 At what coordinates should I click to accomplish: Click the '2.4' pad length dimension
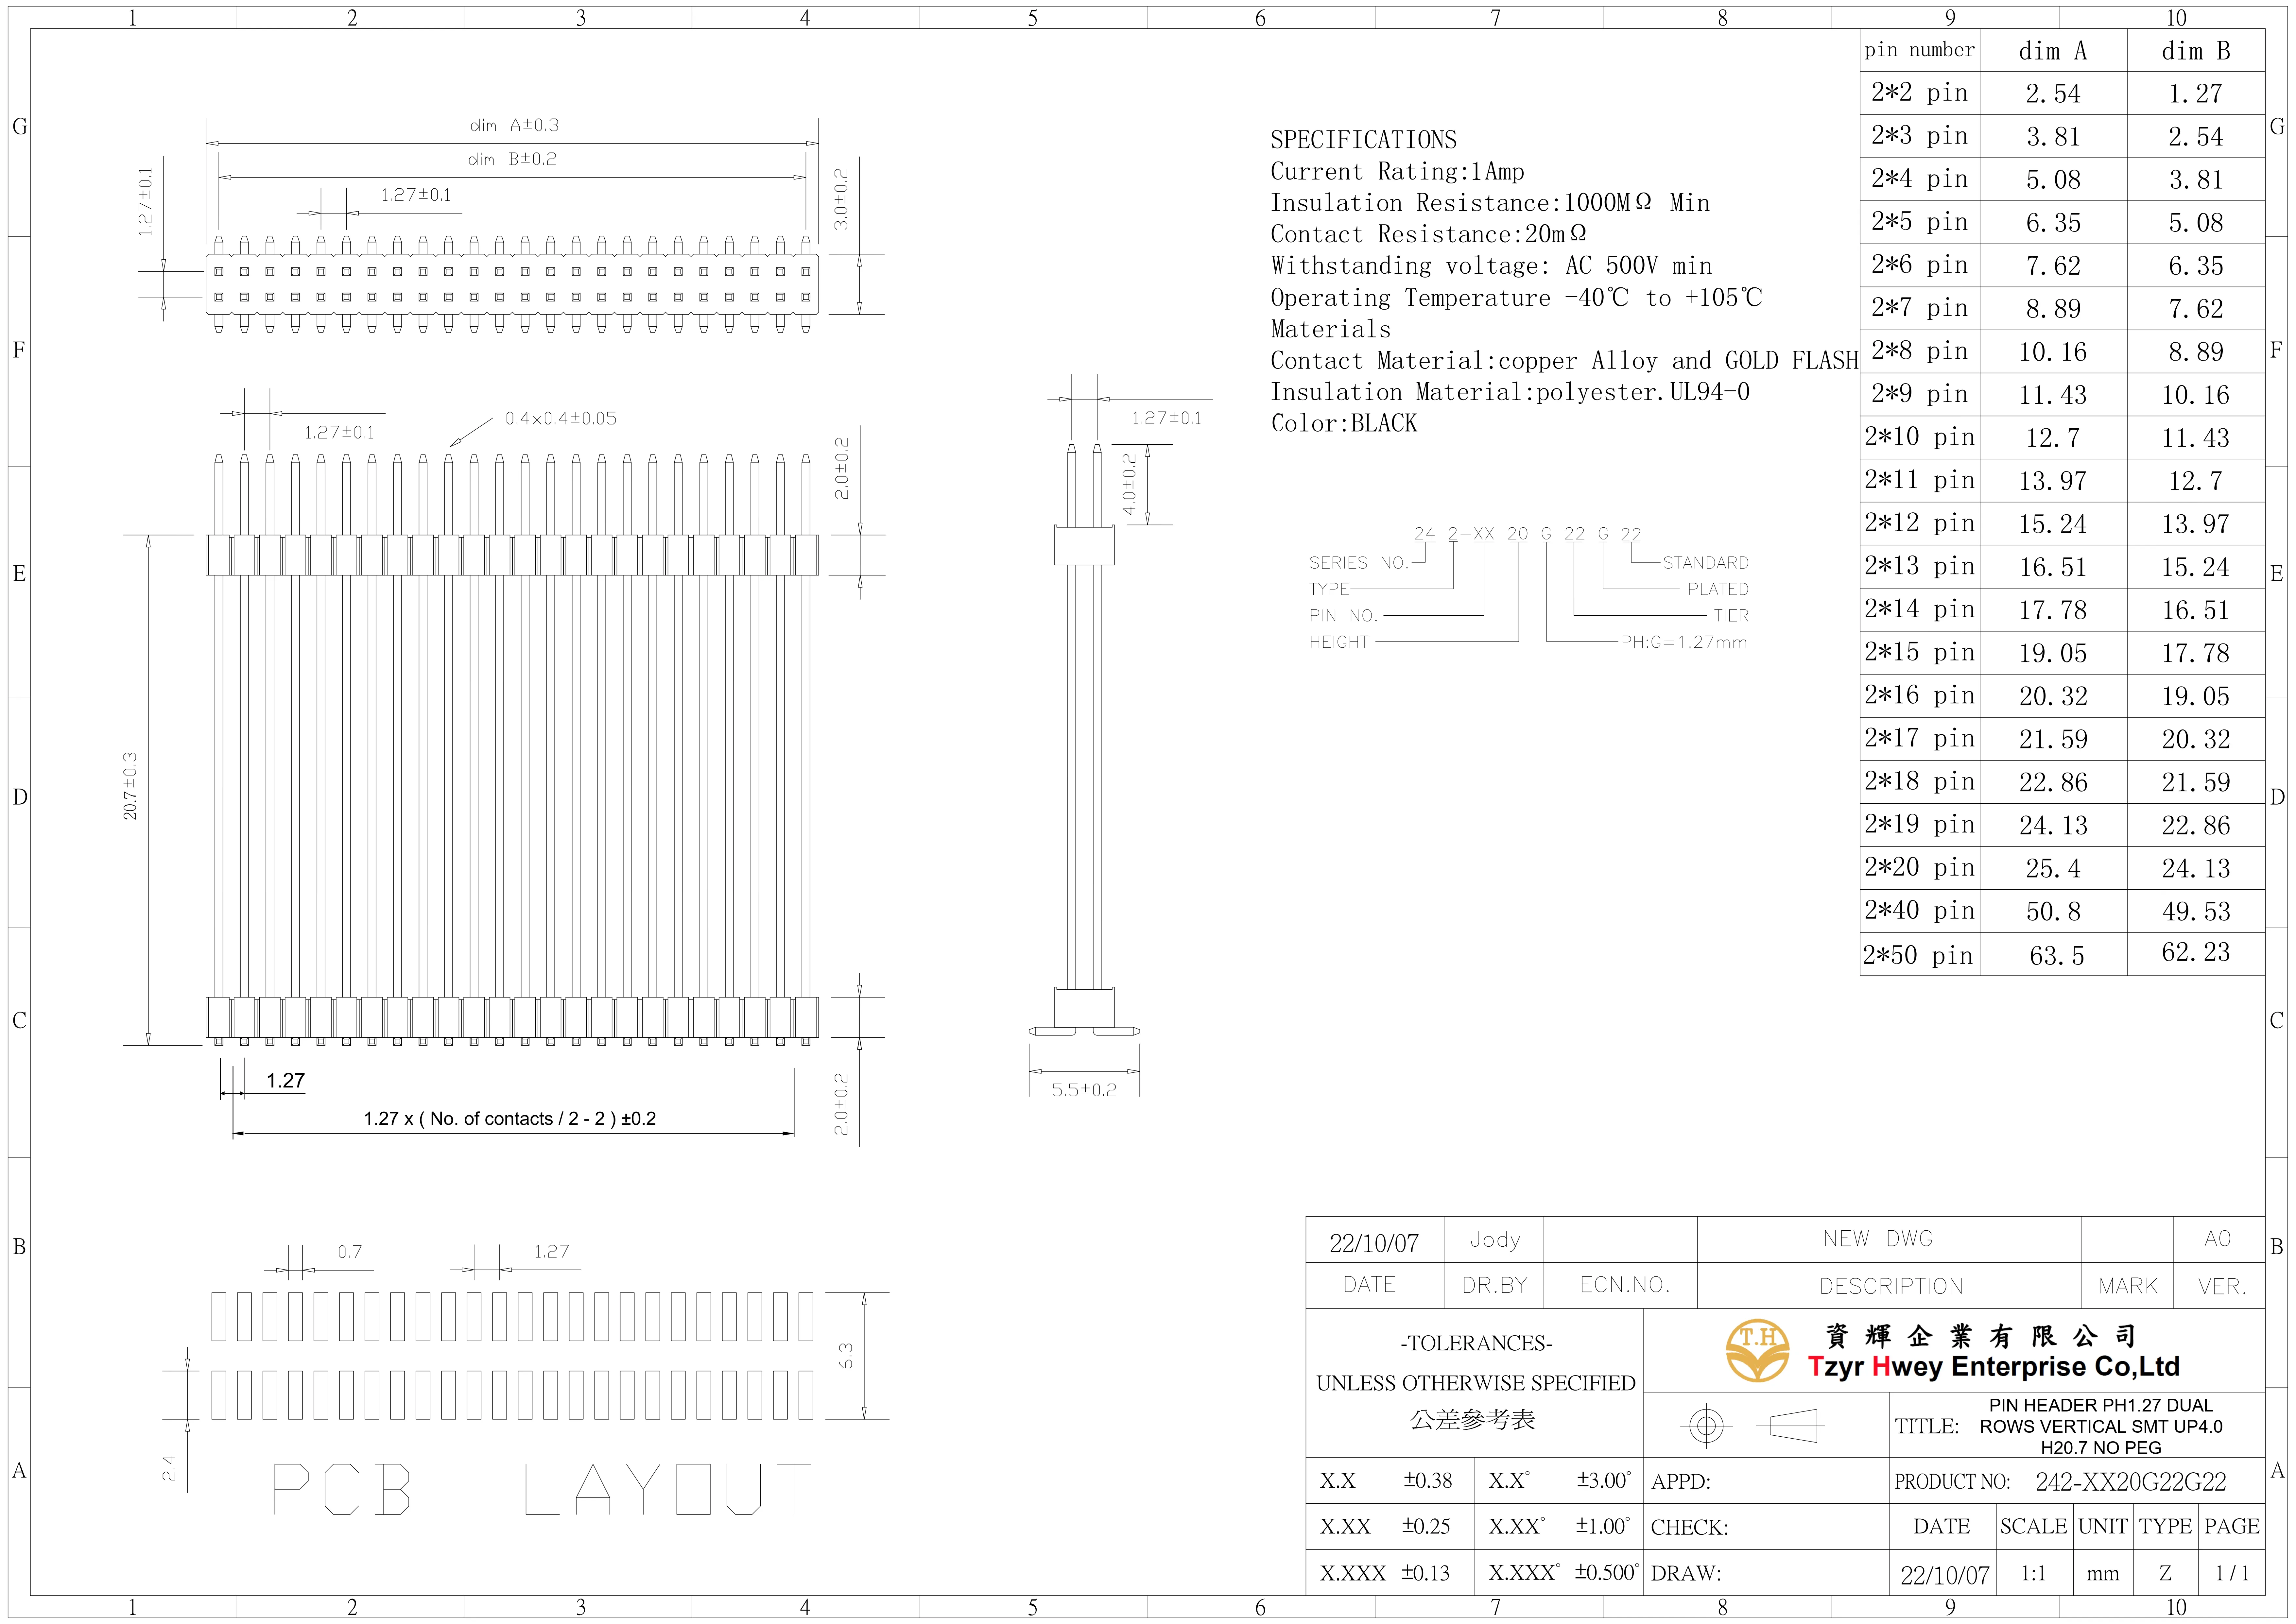(169, 1468)
